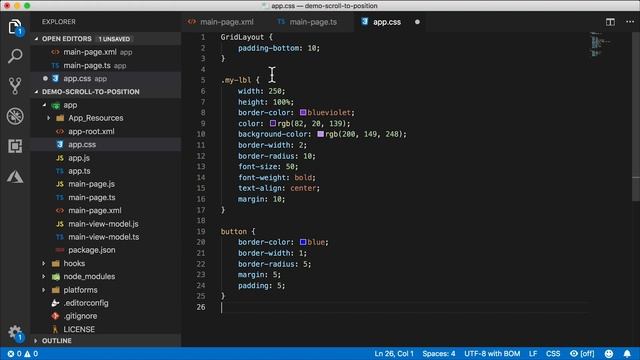640x360 pixels.
Task: Collapse the Open Editors section
Action: (37, 39)
